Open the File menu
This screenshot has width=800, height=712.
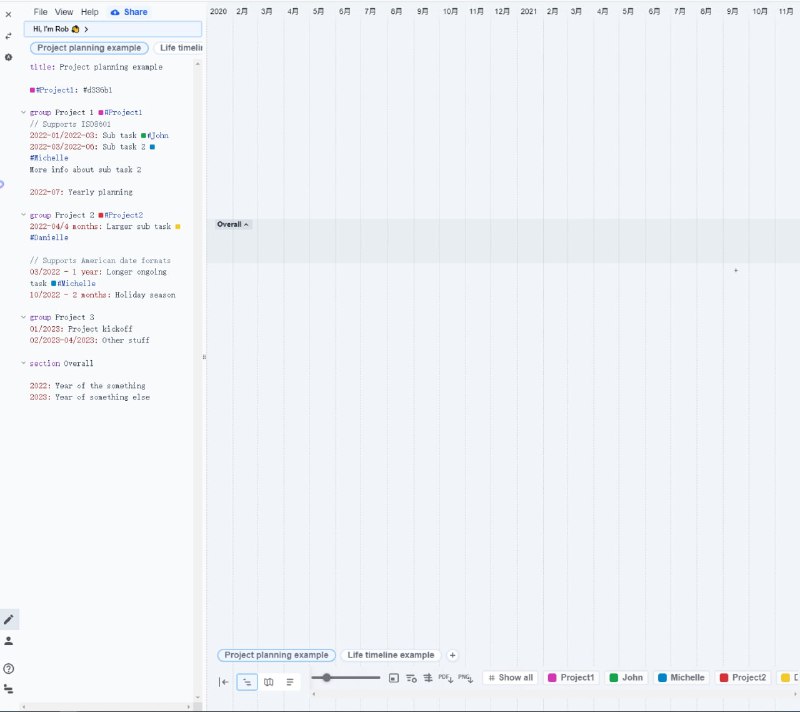[x=40, y=12]
